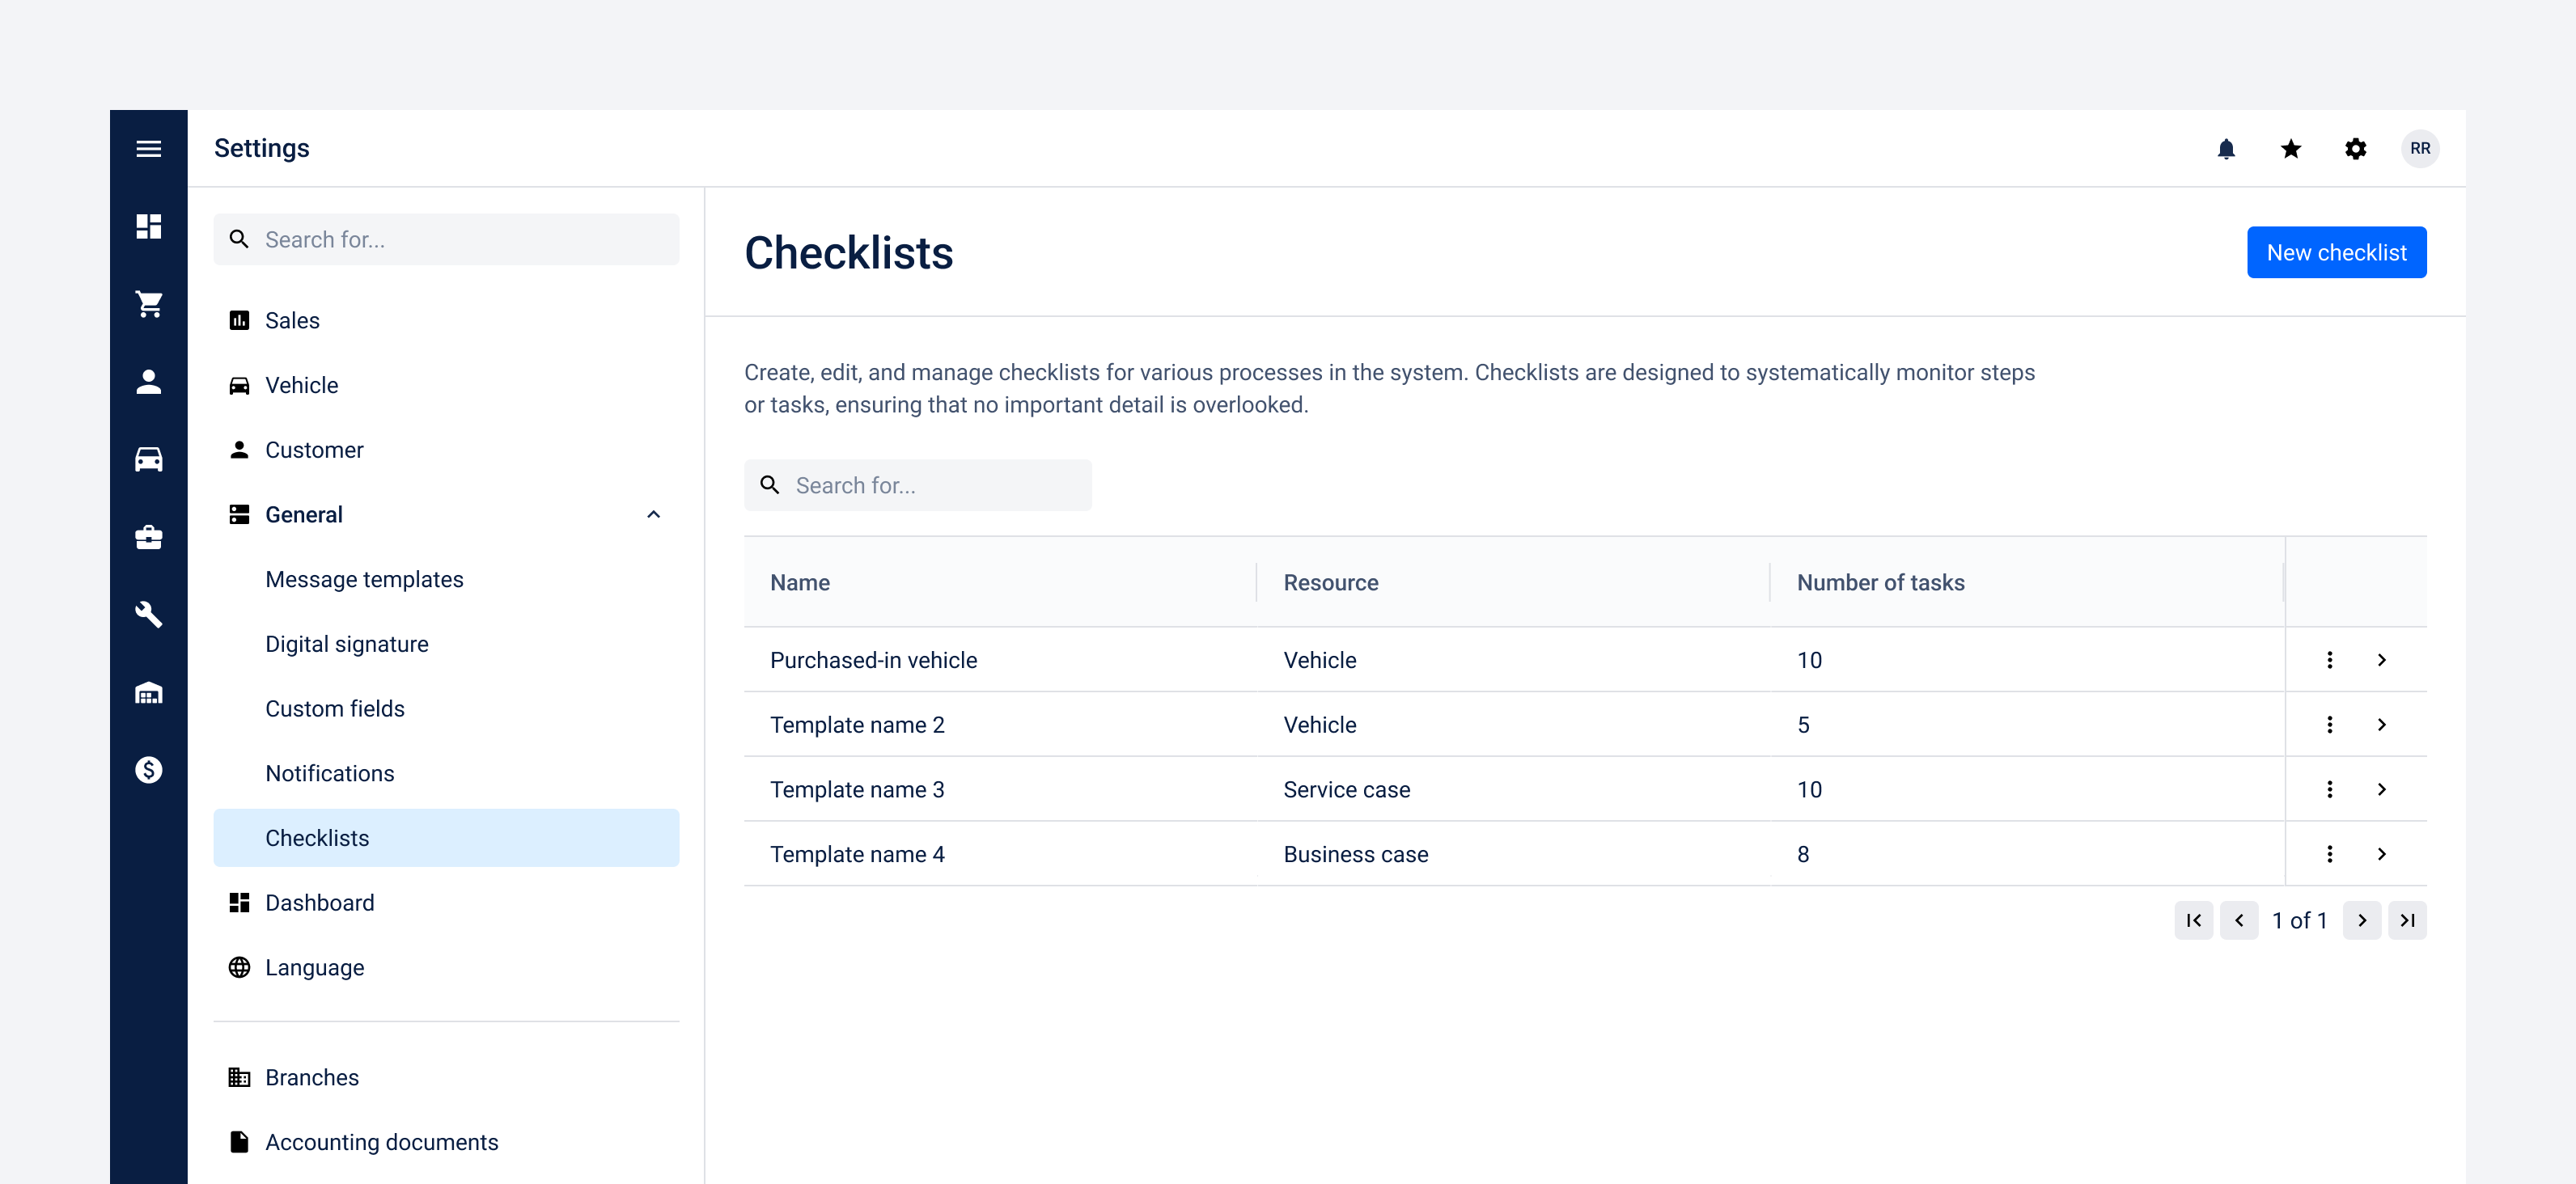This screenshot has width=2576, height=1184.
Task: Open the RR user avatar
Action: (2420, 149)
